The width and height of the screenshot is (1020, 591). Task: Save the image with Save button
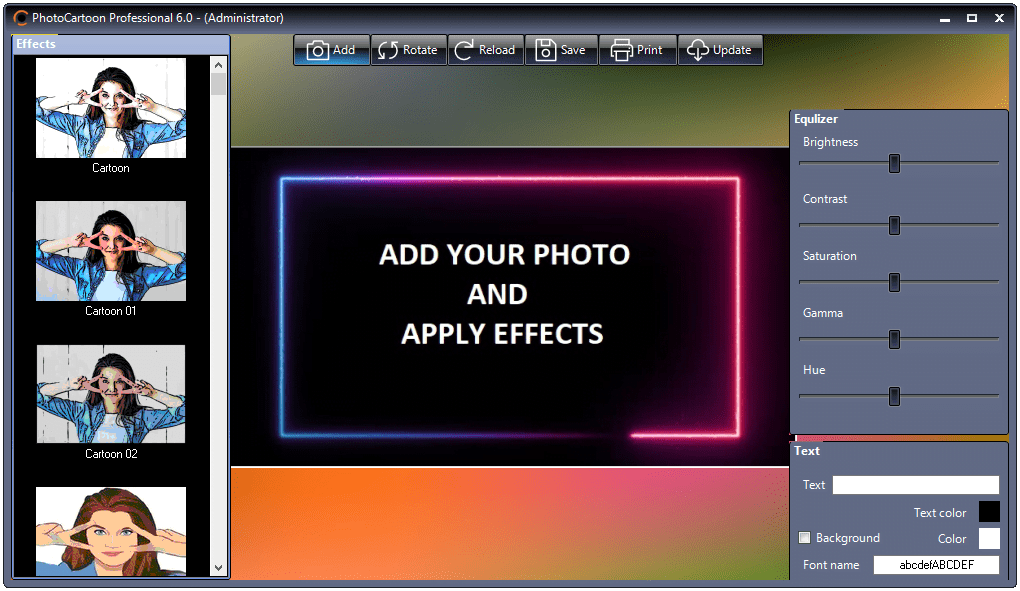tap(561, 50)
